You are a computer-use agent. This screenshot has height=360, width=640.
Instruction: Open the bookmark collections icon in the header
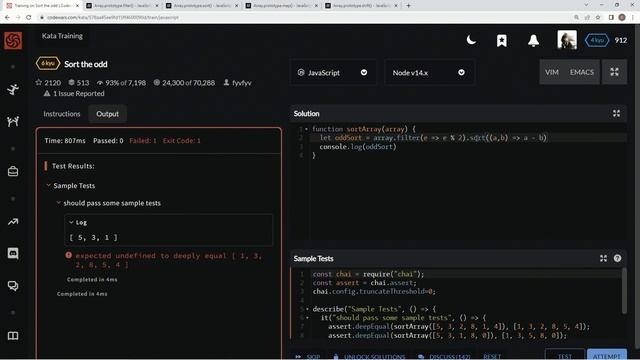(x=502, y=40)
